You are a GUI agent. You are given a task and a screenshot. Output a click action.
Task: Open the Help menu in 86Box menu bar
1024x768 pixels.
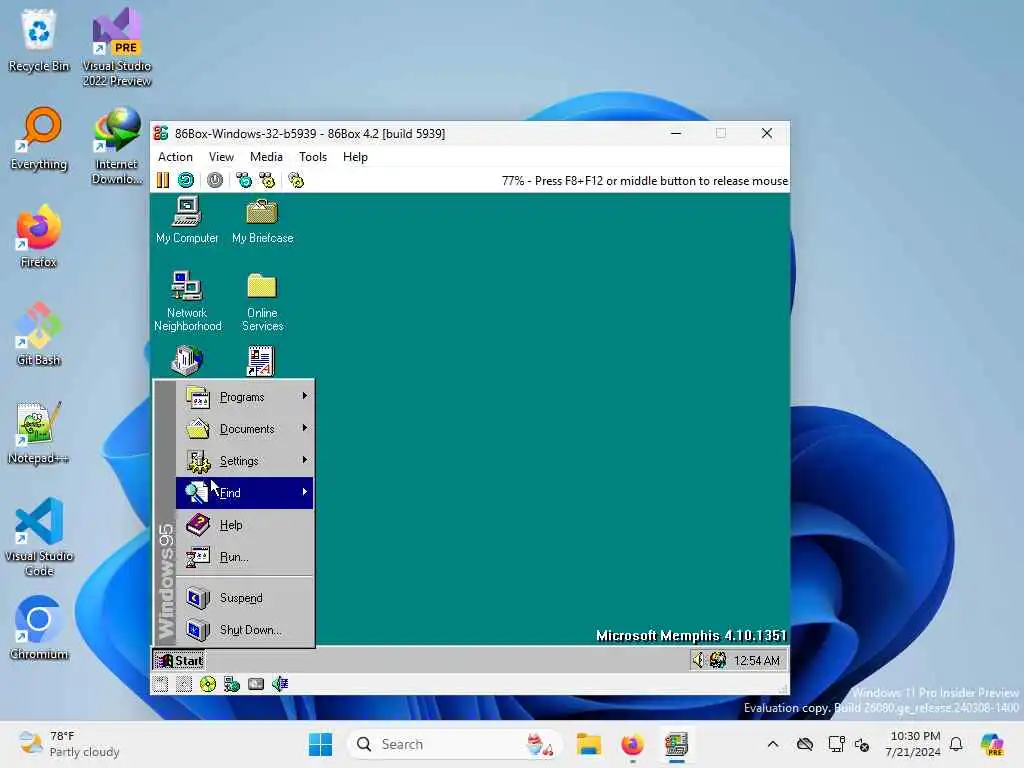pyautogui.click(x=355, y=157)
